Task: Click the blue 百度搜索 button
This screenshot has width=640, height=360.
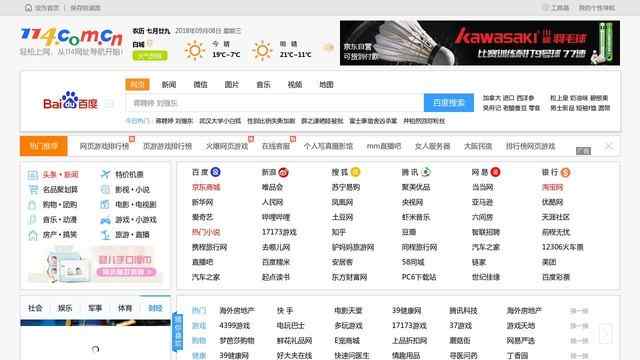Action: tap(449, 103)
